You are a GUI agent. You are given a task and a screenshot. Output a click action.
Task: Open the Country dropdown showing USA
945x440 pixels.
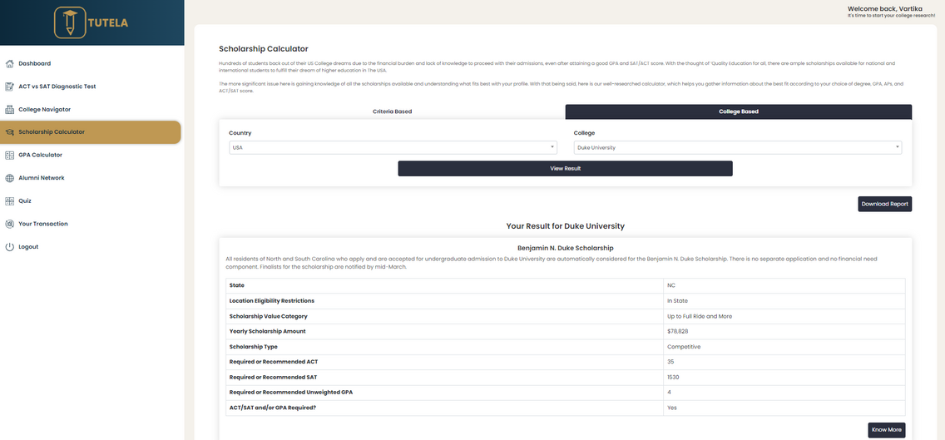pyautogui.click(x=393, y=147)
